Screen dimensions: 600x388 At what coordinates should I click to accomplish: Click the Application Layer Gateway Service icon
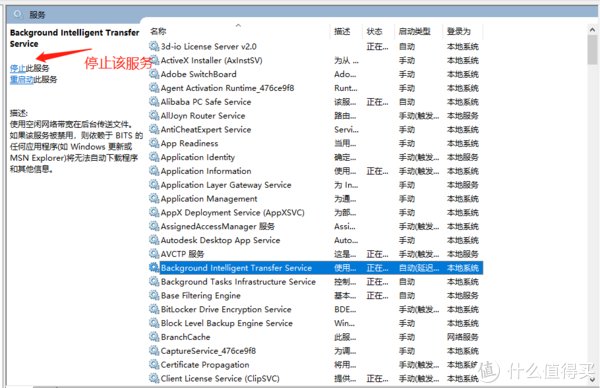[x=154, y=184]
